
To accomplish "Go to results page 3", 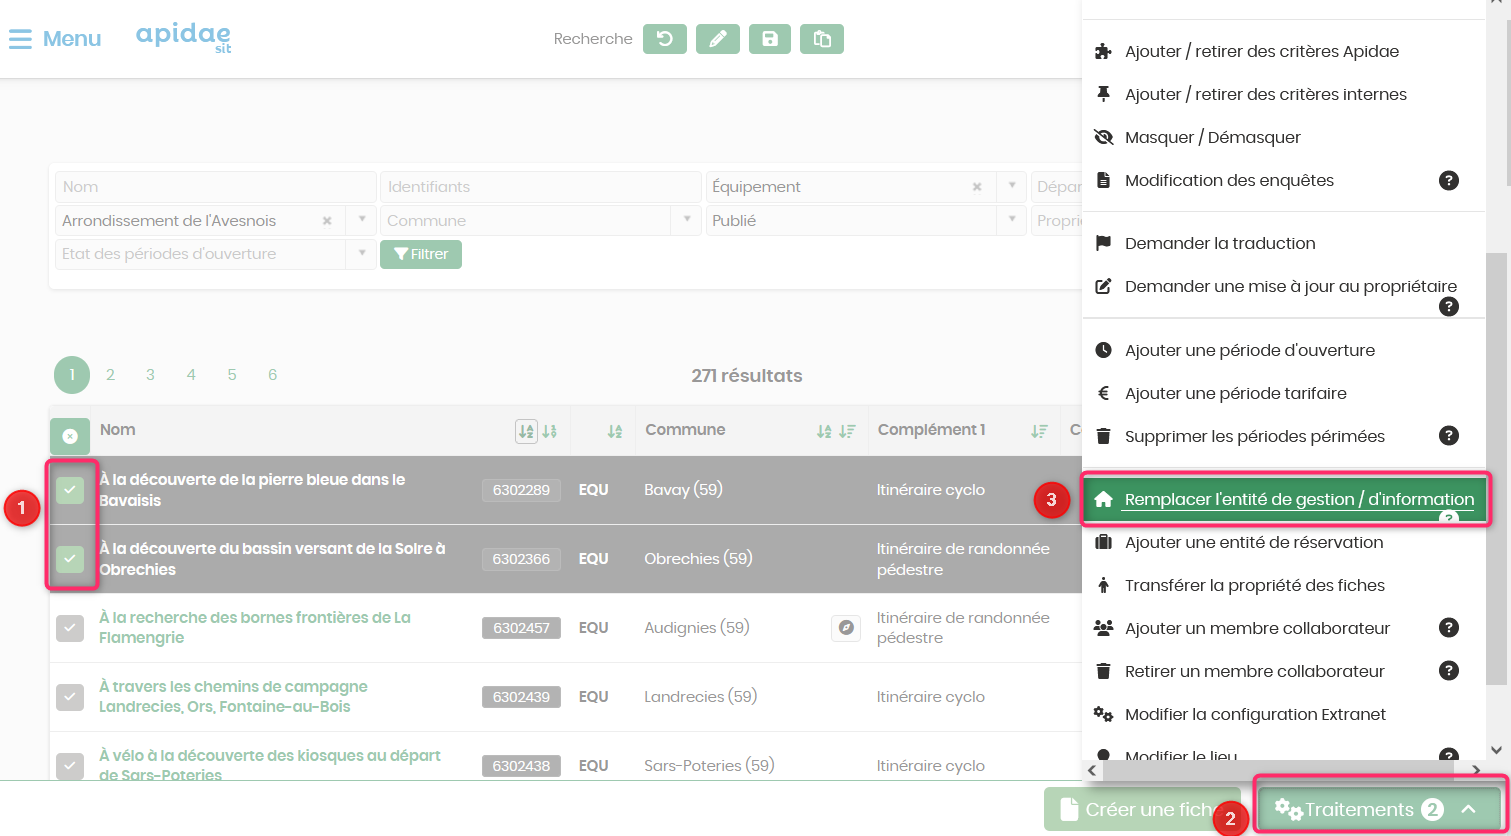I will 150,375.
